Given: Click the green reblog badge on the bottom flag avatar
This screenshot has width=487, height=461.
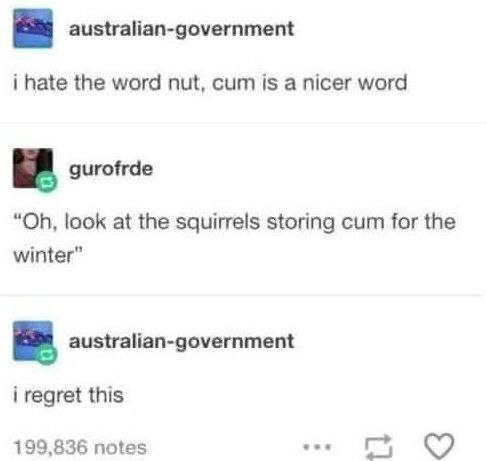Looking at the screenshot, I should point(47,354).
